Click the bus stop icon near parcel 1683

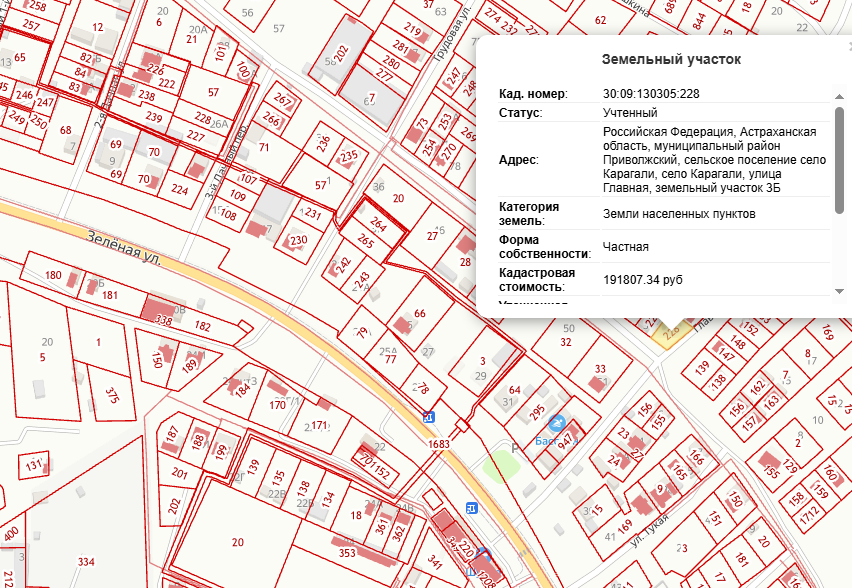pyautogui.click(x=430, y=417)
